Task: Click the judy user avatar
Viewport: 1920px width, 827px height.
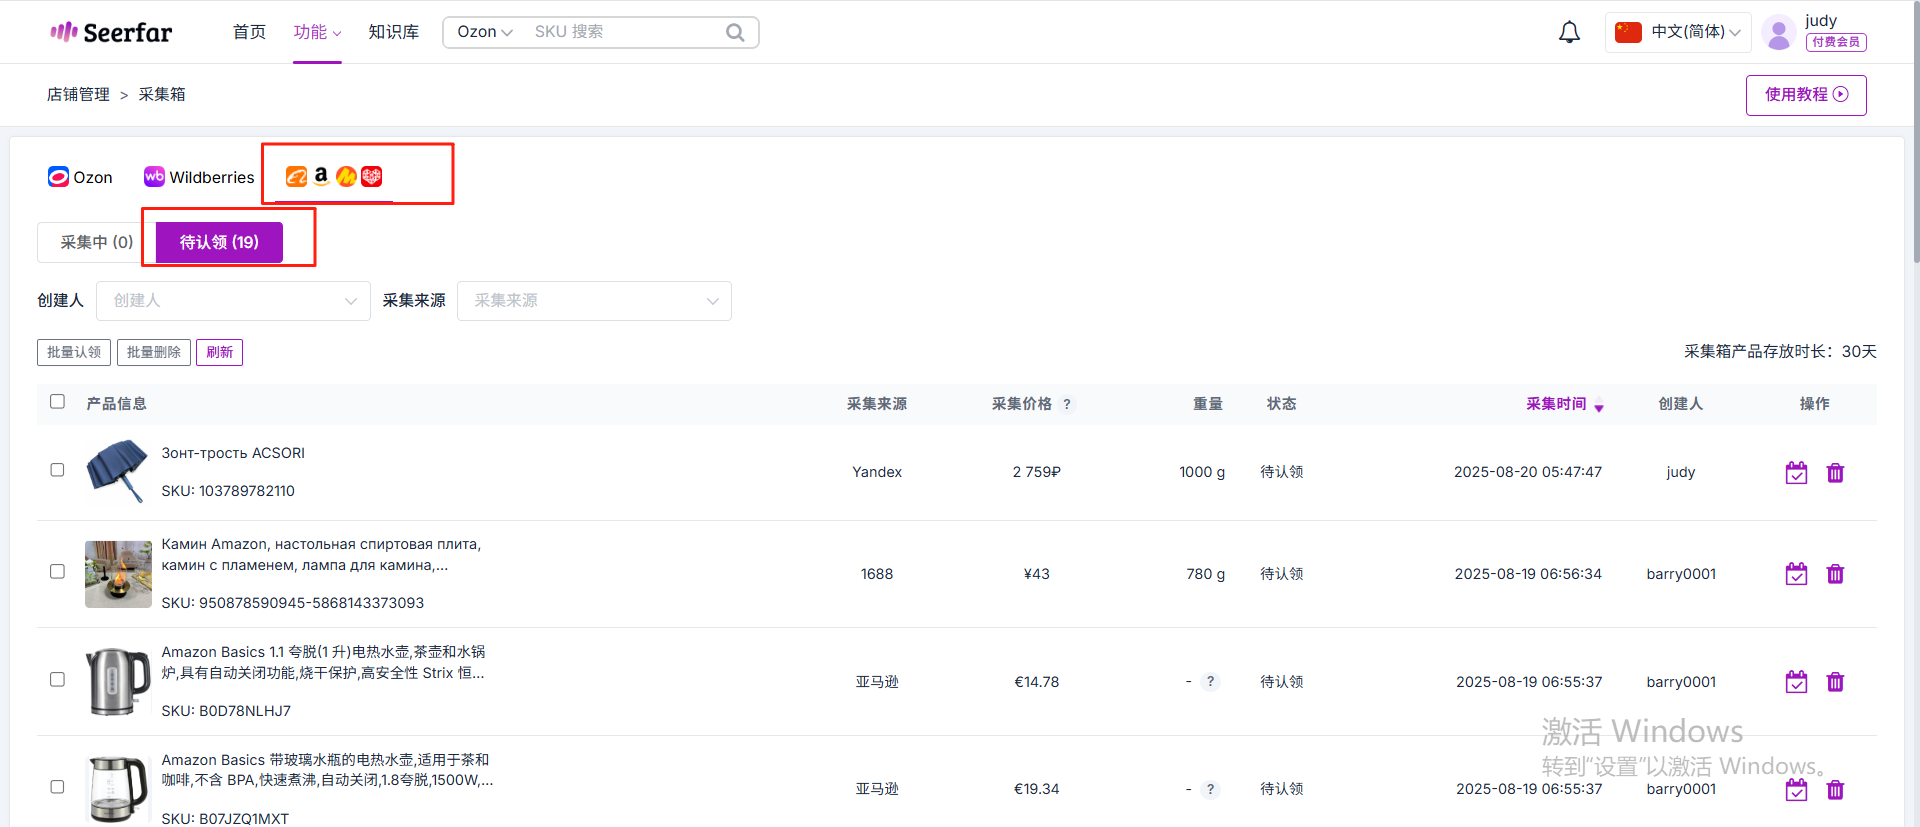Action: click(x=1779, y=32)
